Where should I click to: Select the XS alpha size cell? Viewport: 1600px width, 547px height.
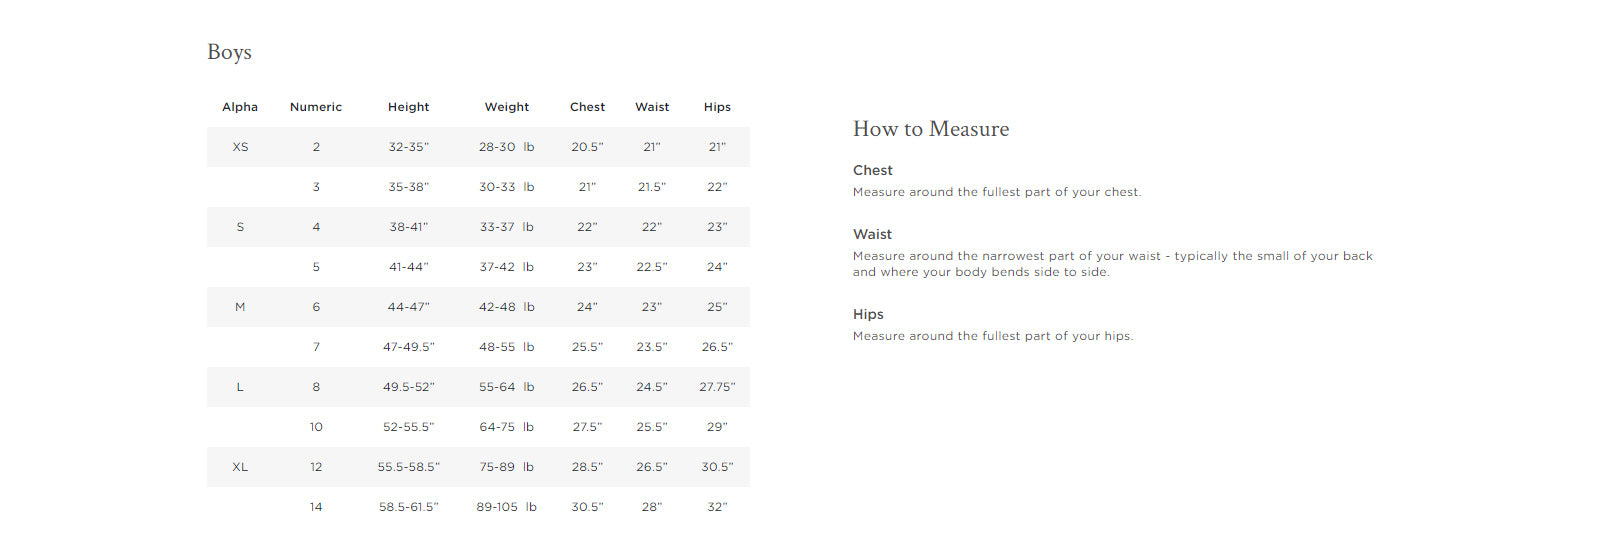[240, 147]
